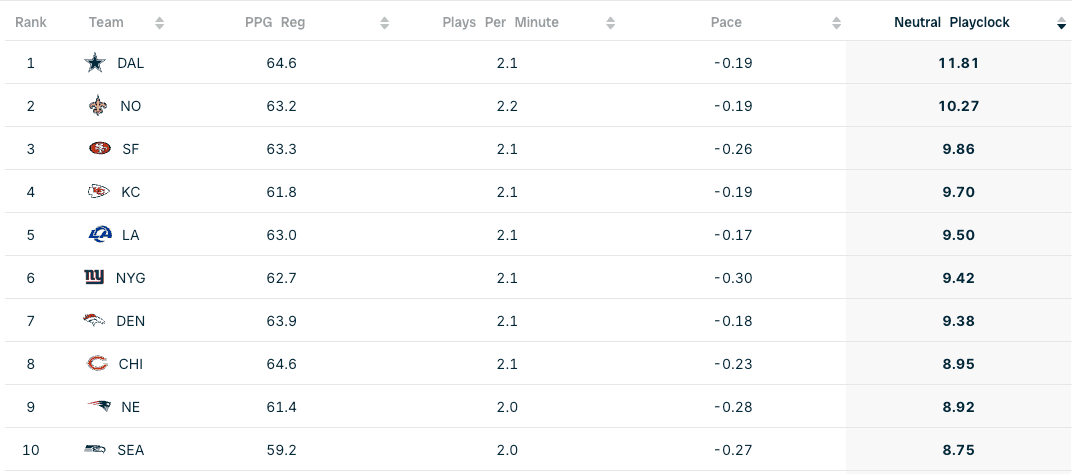Click the Kansas City Chiefs arrowhead logo
The height and width of the screenshot is (474, 1072).
[98, 192]
